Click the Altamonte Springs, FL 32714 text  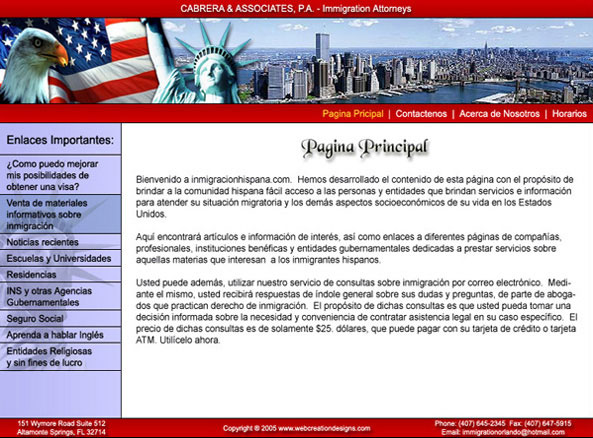(61, 432)
